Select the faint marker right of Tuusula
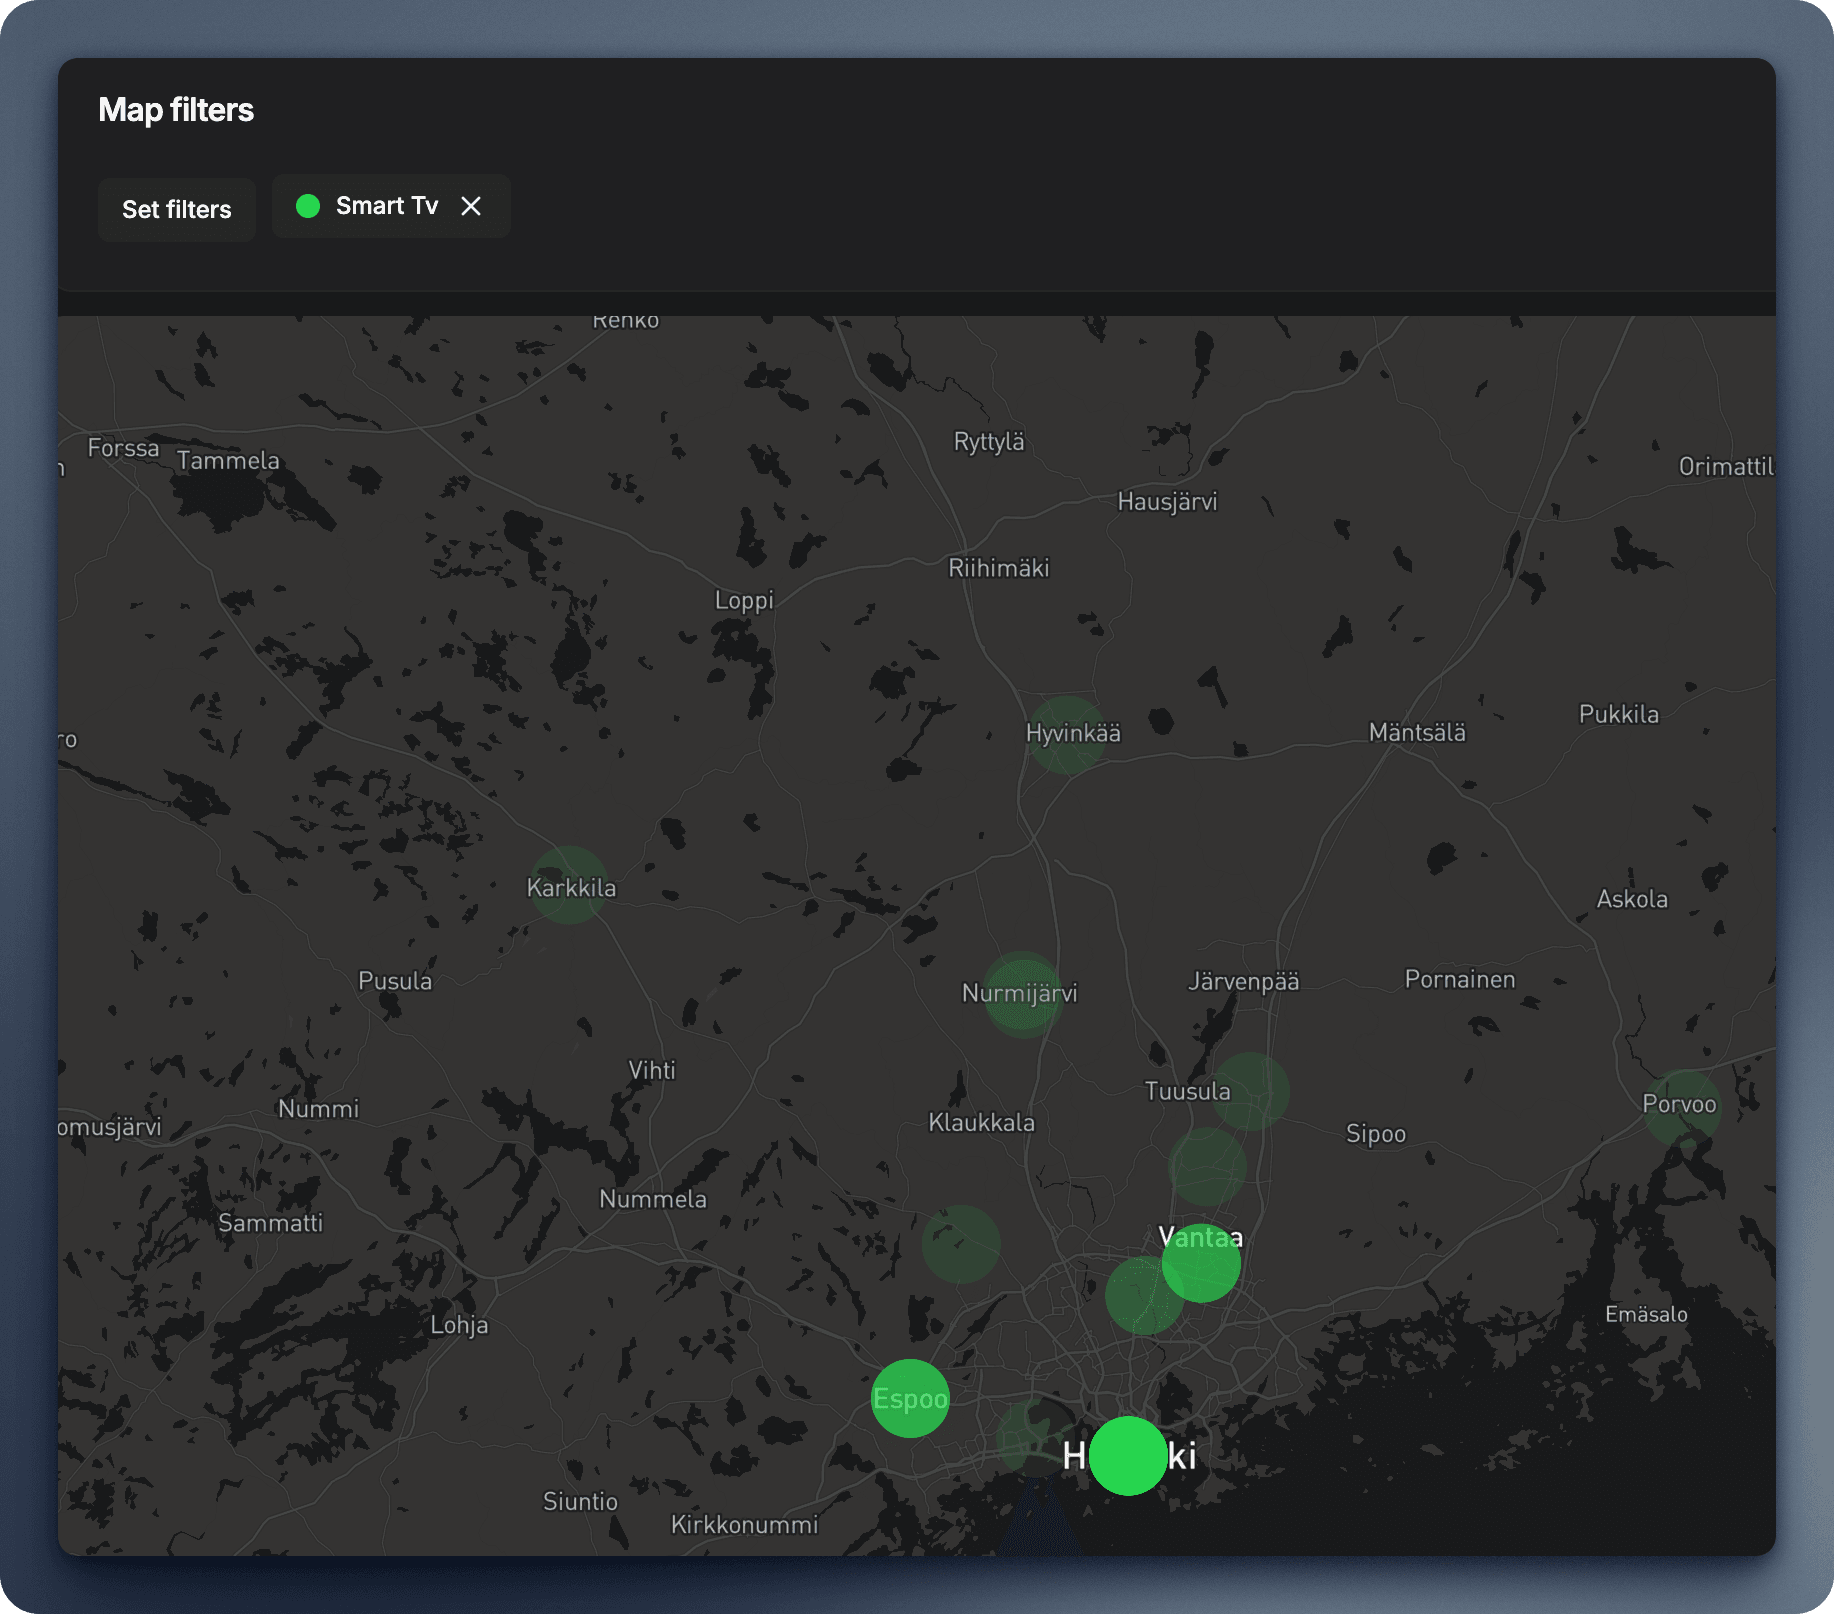The height and width of the screenshot is (1614, 1834). point(1251,1091)
